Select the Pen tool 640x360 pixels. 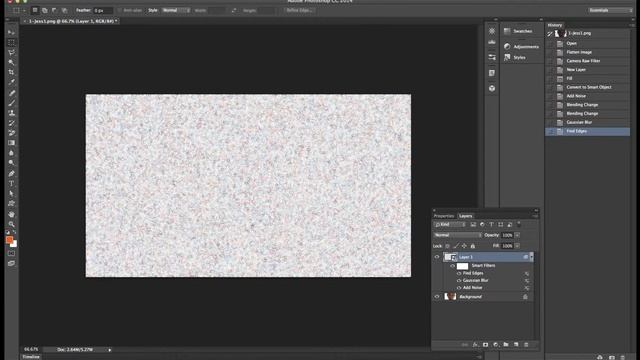click(x=11, y=174)
